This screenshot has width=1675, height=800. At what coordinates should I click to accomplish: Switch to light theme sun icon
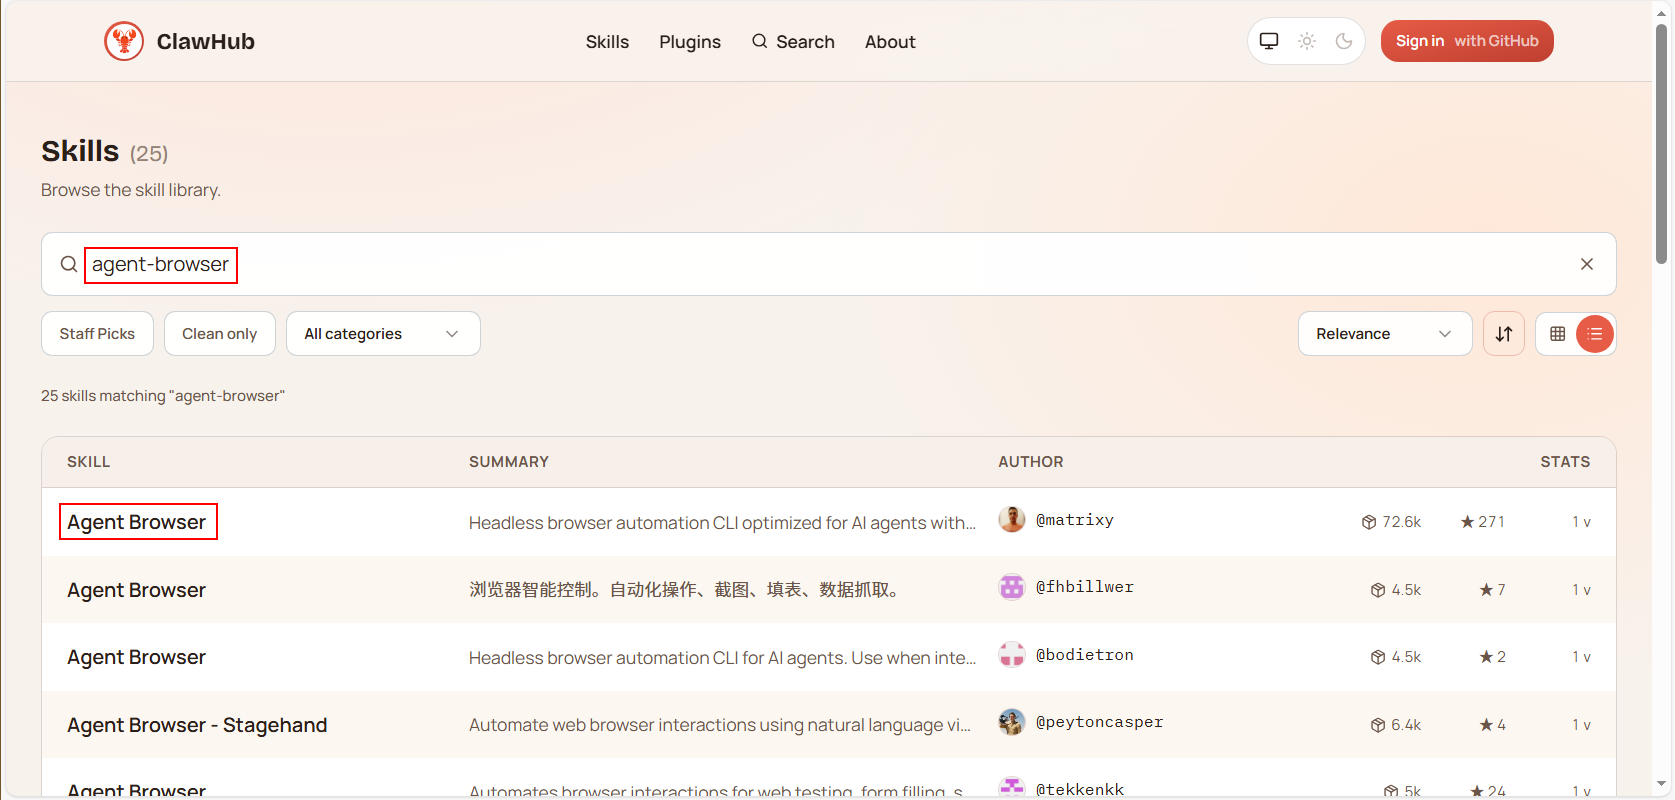click(x=1306, y=41)
